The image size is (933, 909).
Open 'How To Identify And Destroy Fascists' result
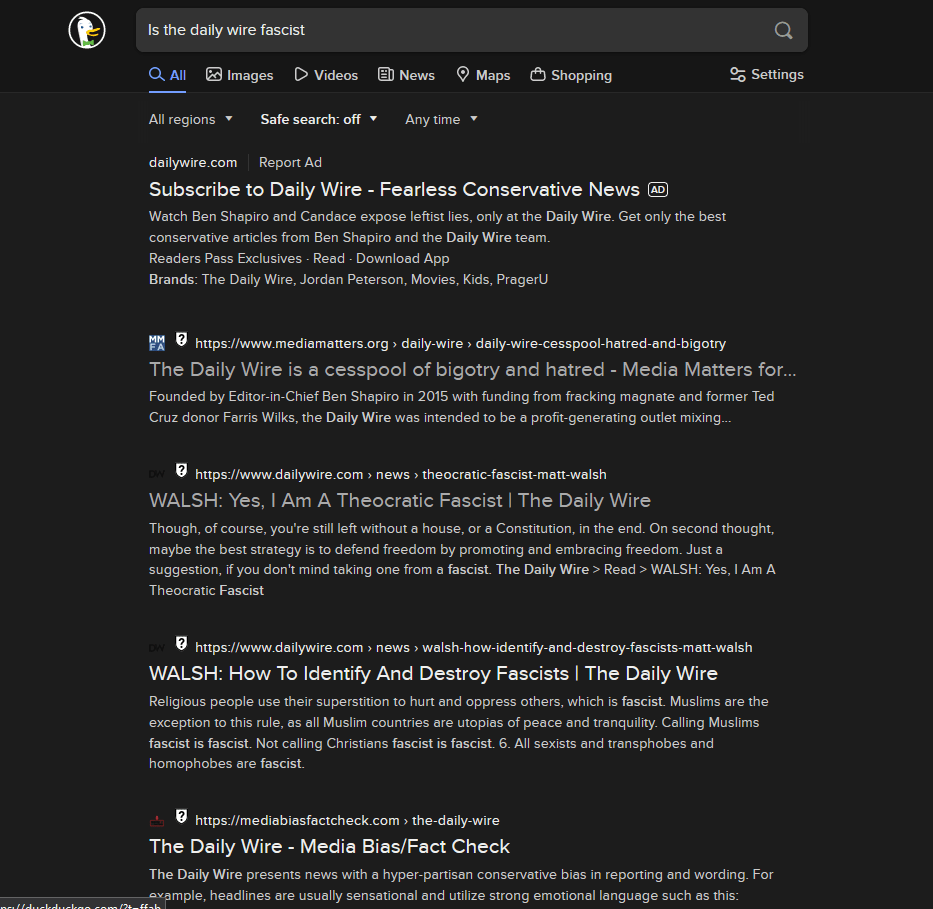[433, 673]
